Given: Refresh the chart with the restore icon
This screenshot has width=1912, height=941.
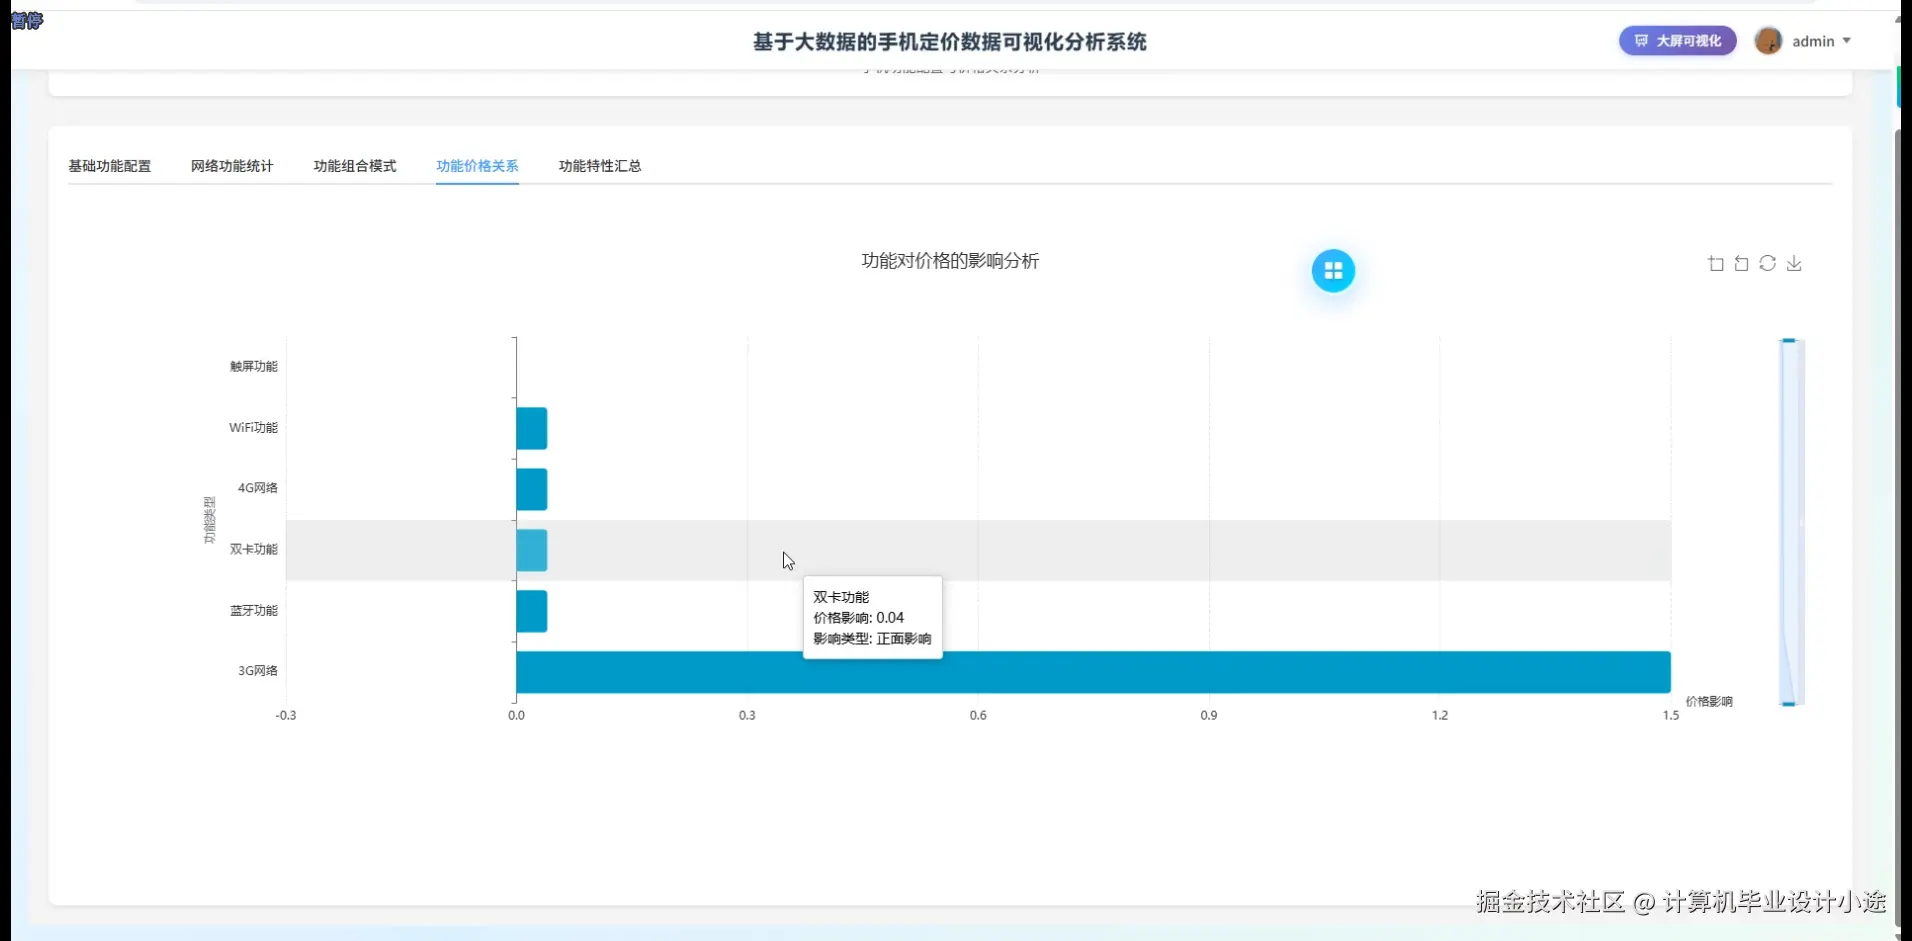Looking at the screenshot, I should pos(1768,263).
